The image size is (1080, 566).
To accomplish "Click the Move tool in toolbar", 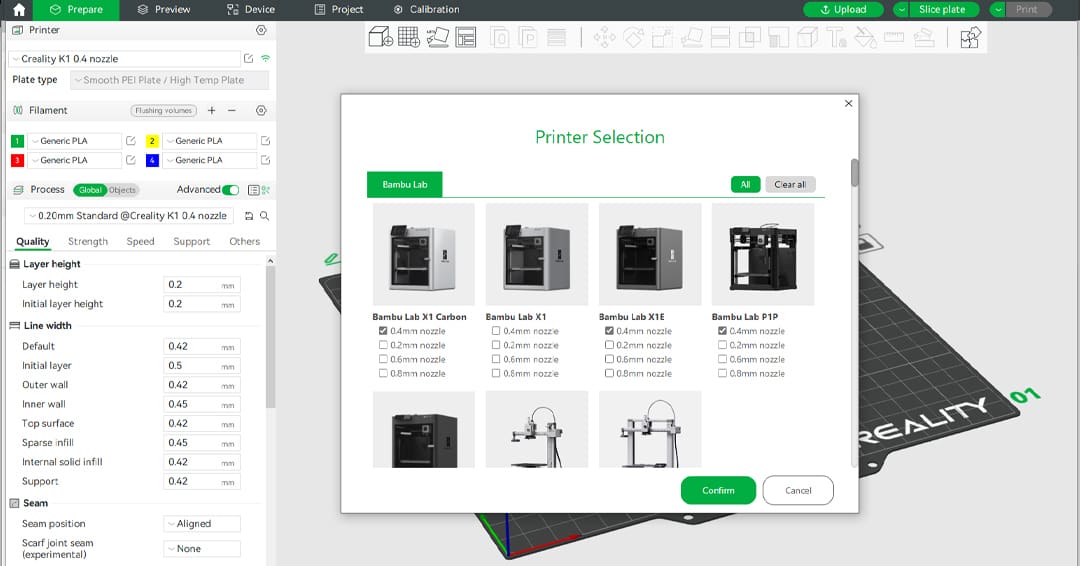I will click(x=604, y=37).
